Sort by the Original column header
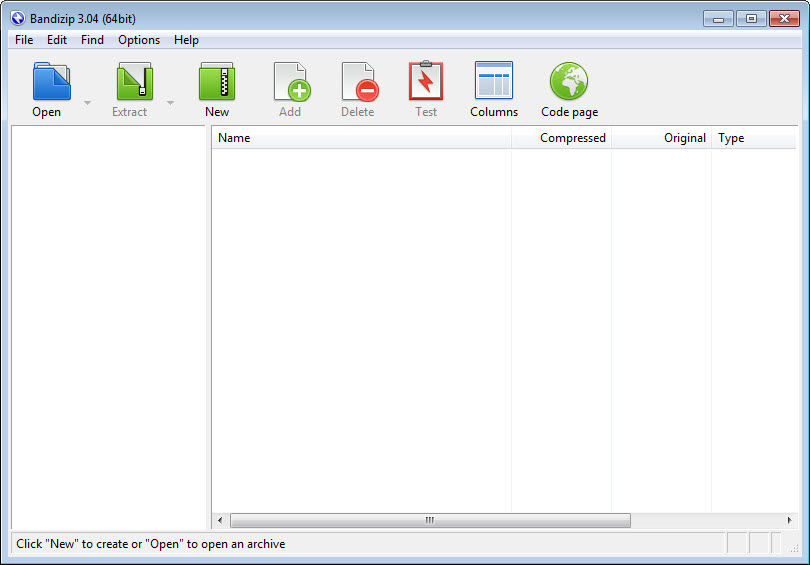This screenshot has height=565, width=810. pyautogui.click(x=661, y=138)
